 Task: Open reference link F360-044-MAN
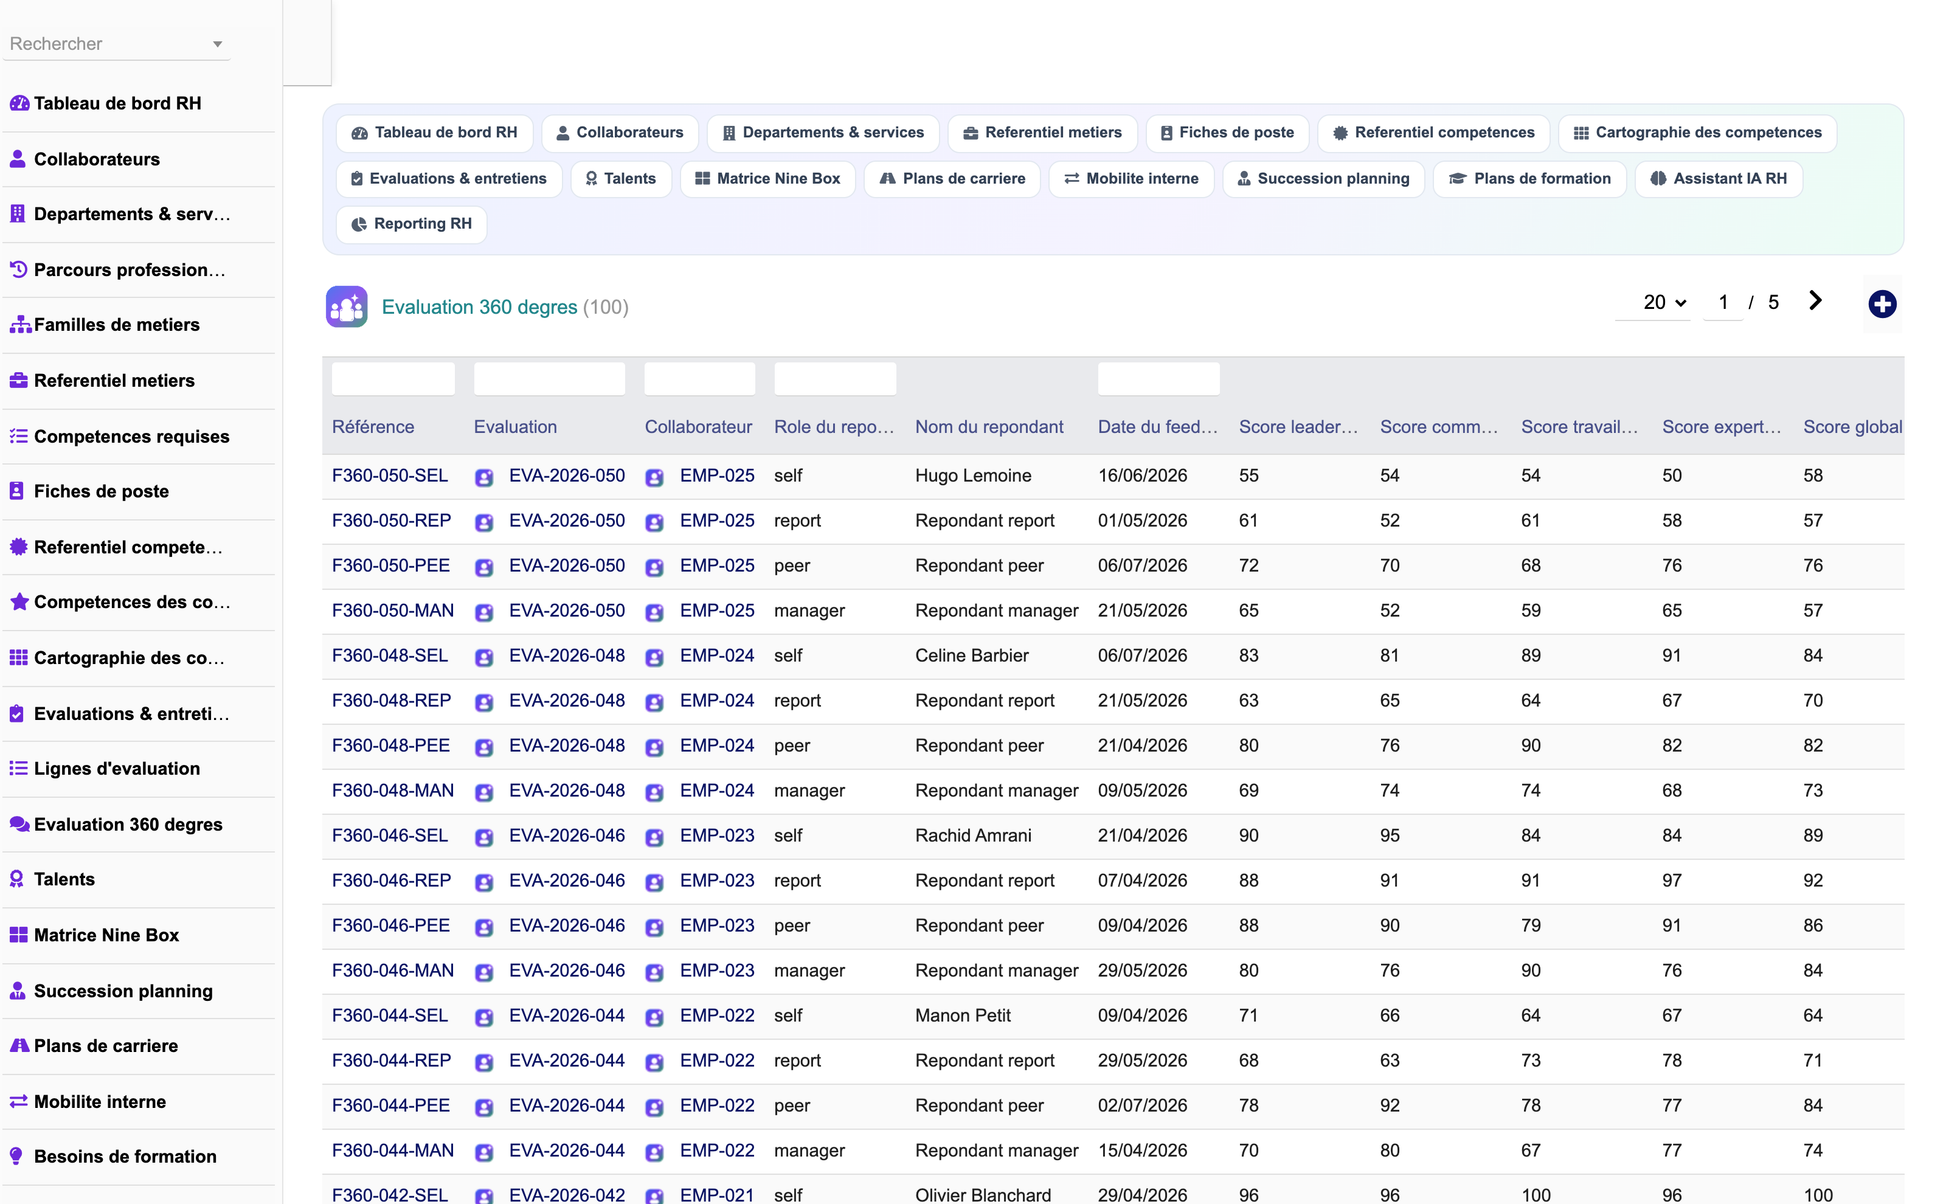pos(393,1151)
